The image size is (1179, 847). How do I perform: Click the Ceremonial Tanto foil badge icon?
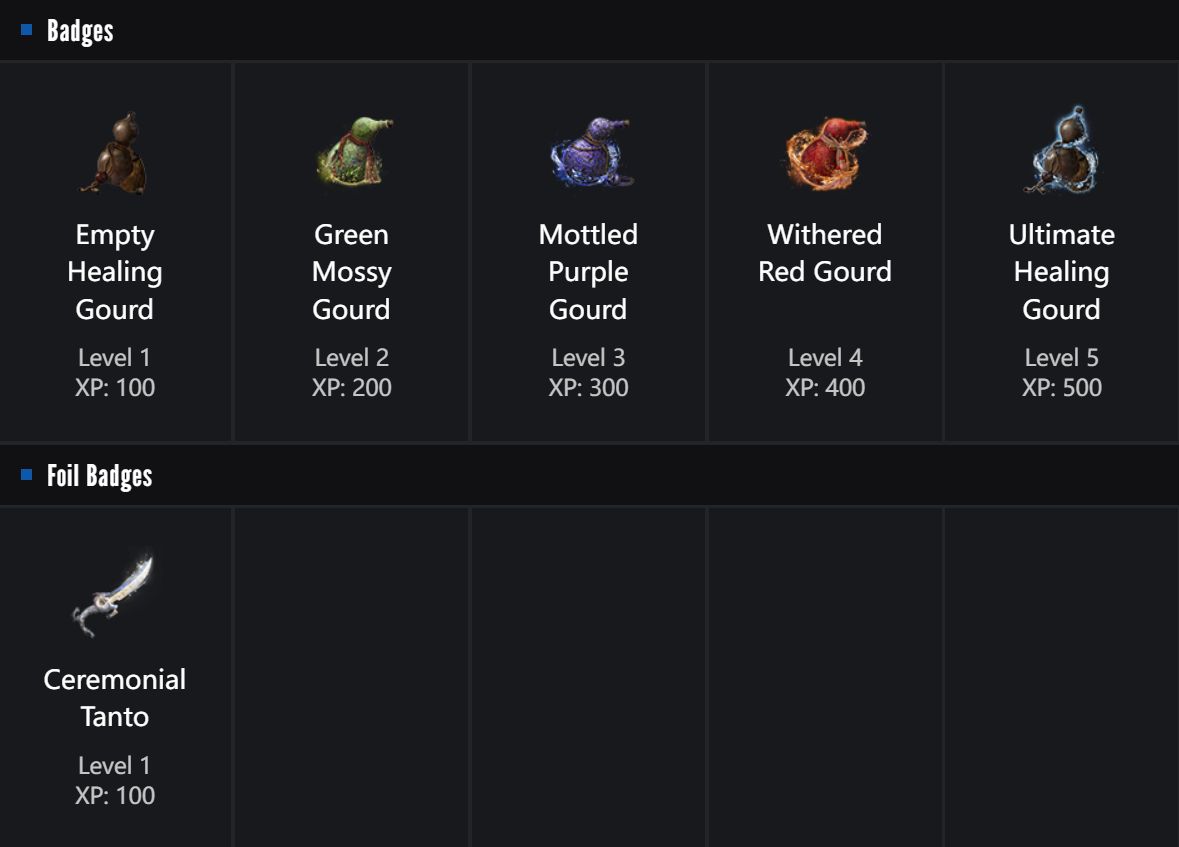pos(115,596)
